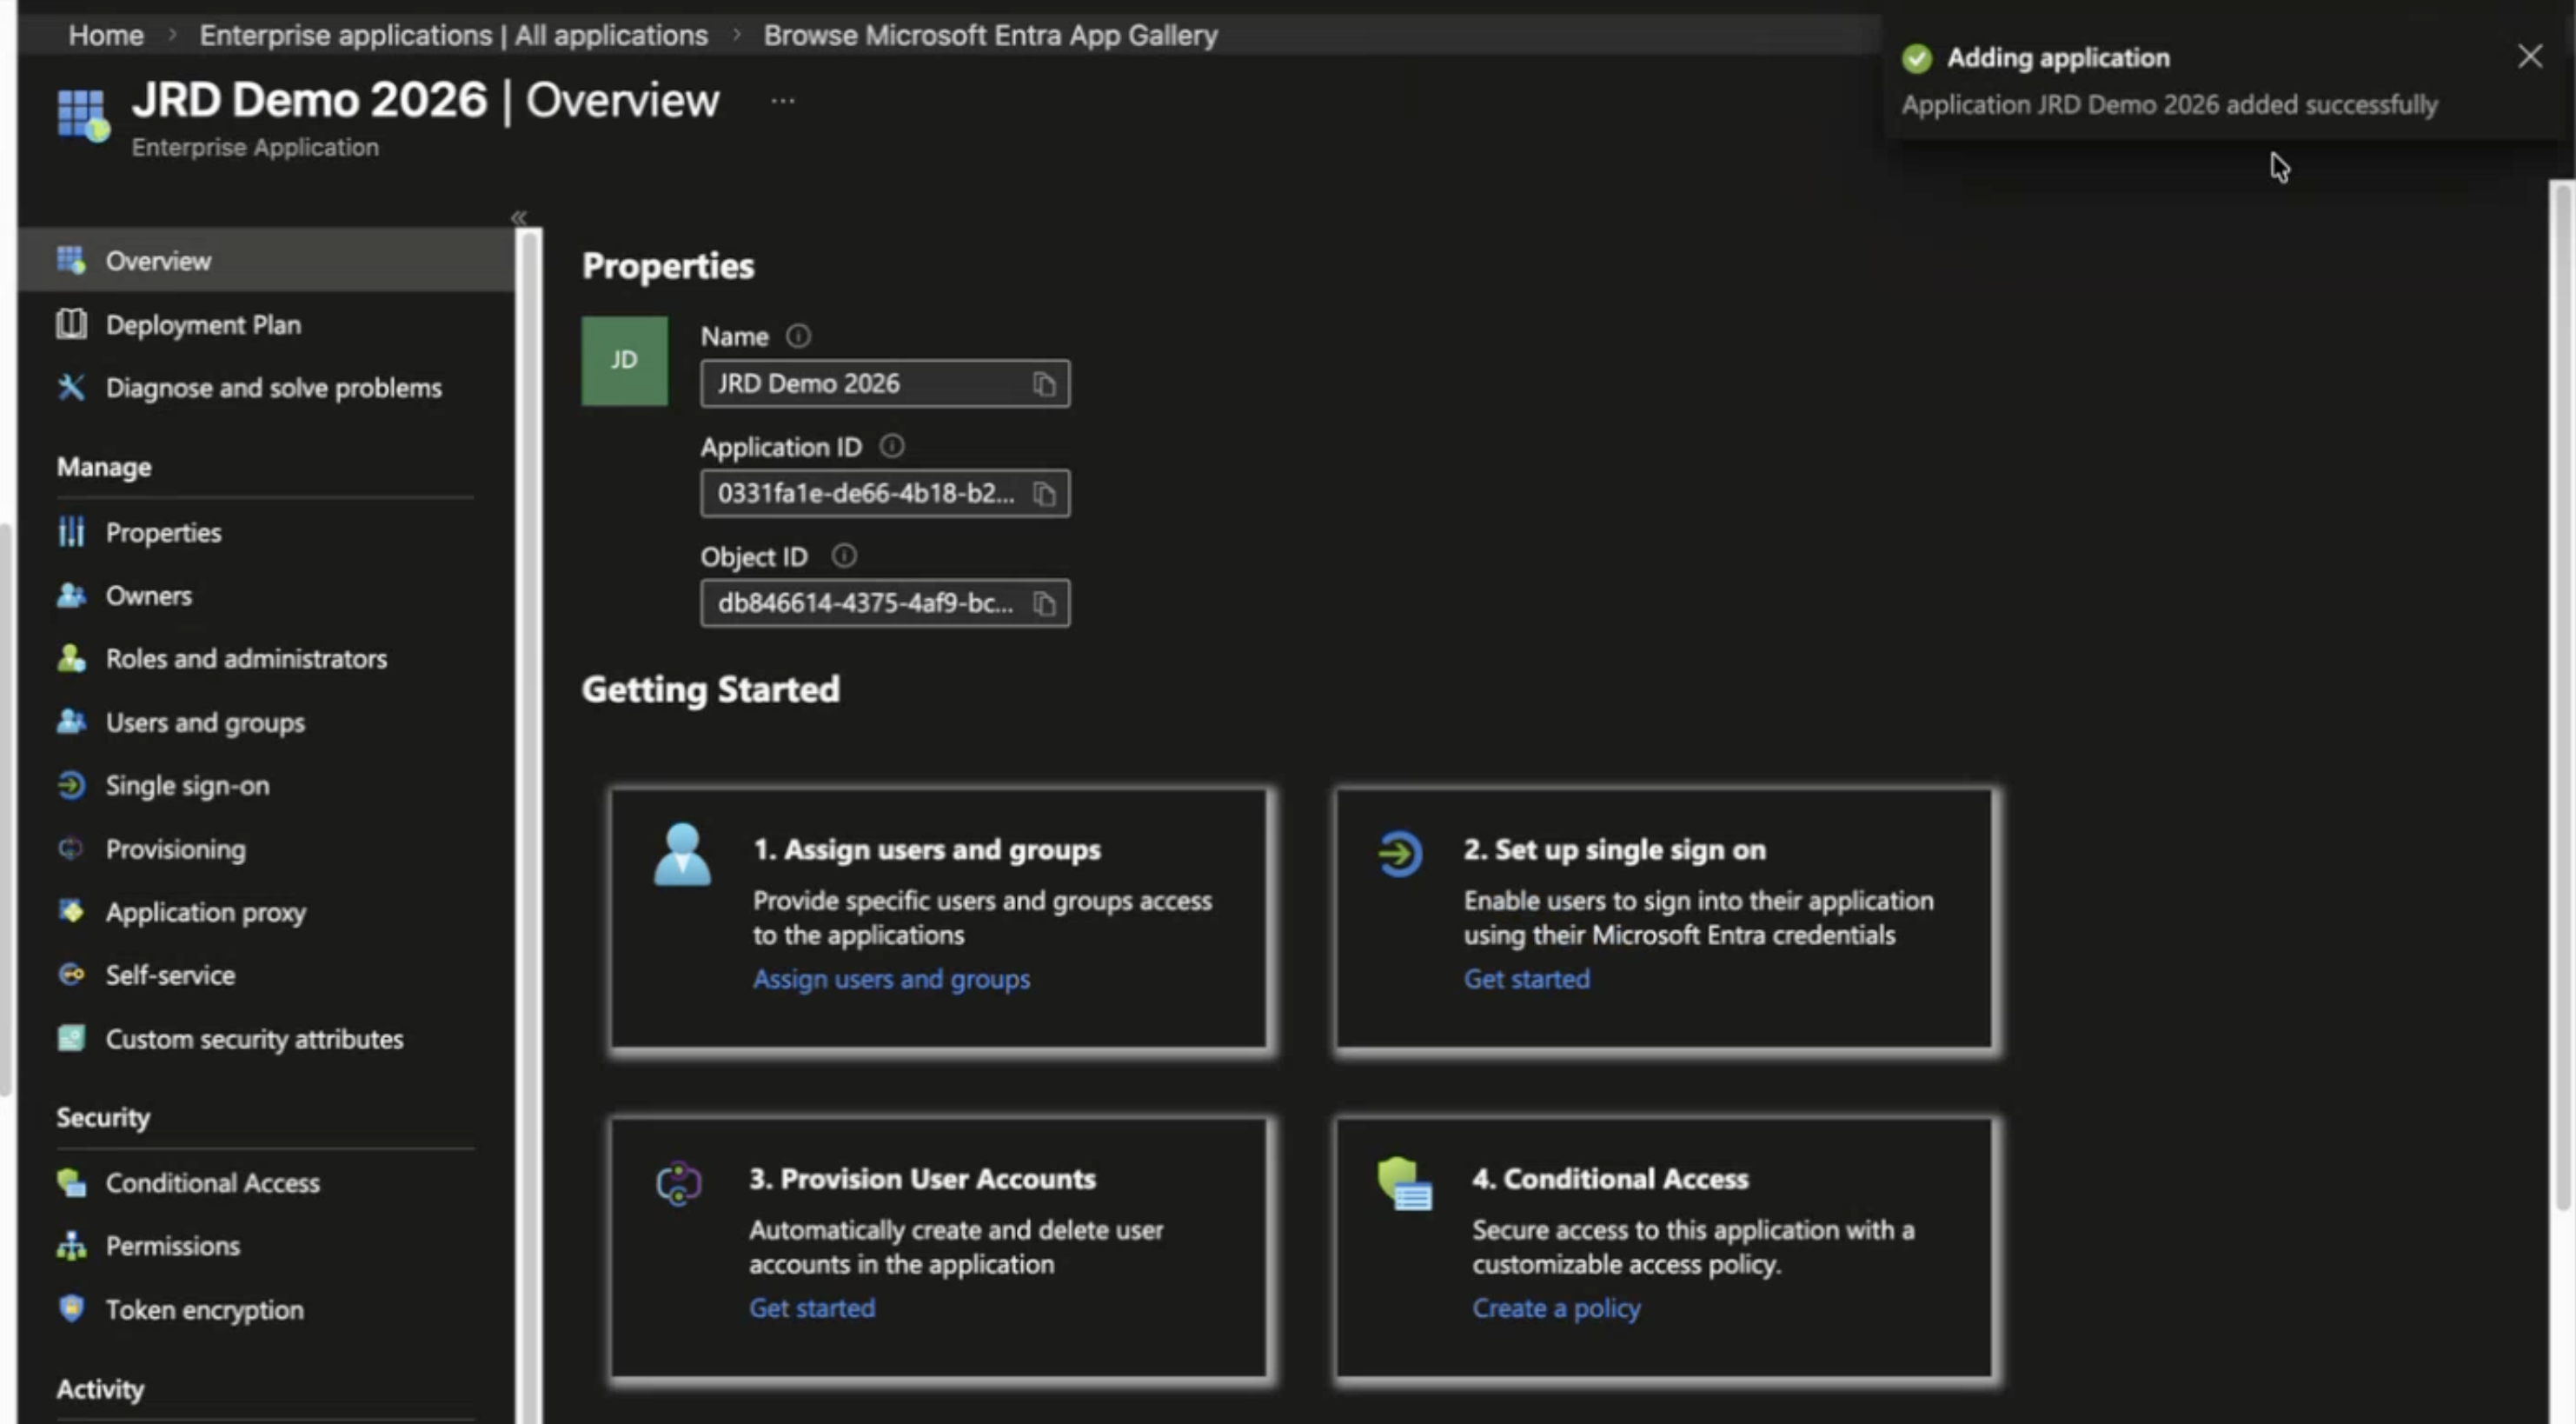Copy the Object ID value
Screen dimensions: 2576x1424
1044,604
